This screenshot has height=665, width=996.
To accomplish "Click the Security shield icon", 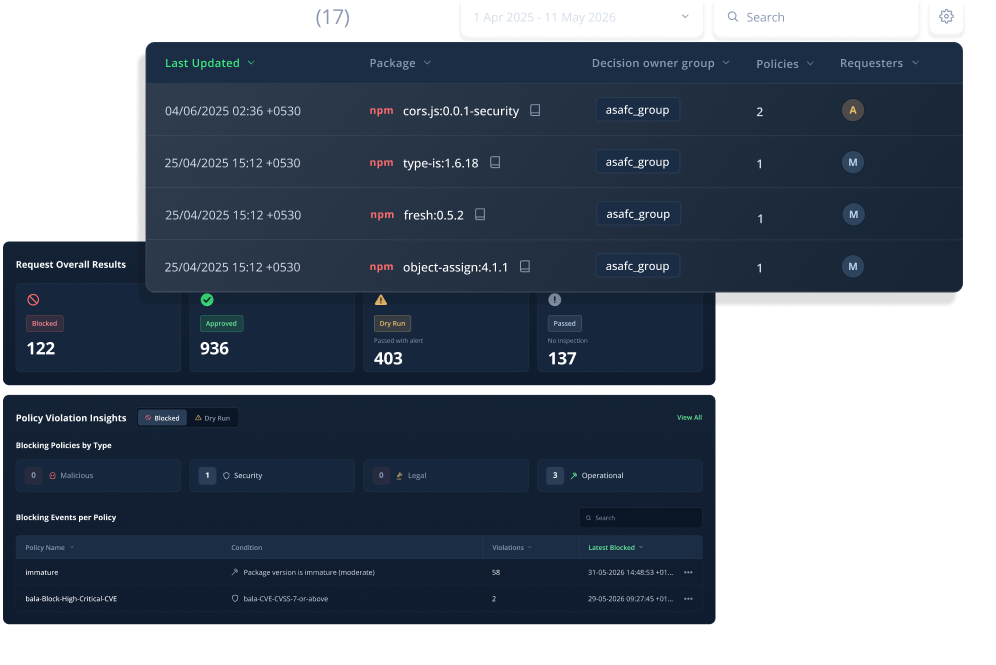I will tap(226, 475).
